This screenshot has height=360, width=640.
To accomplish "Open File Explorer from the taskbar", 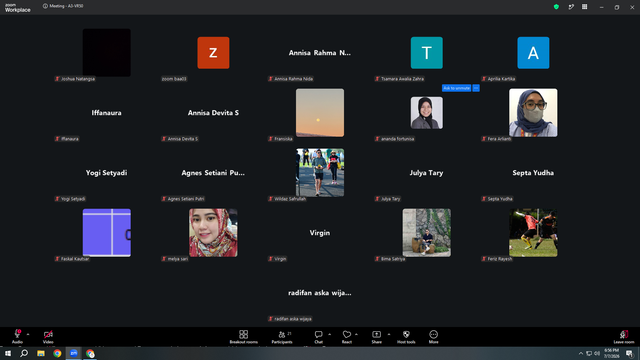I will coord(41,353).
